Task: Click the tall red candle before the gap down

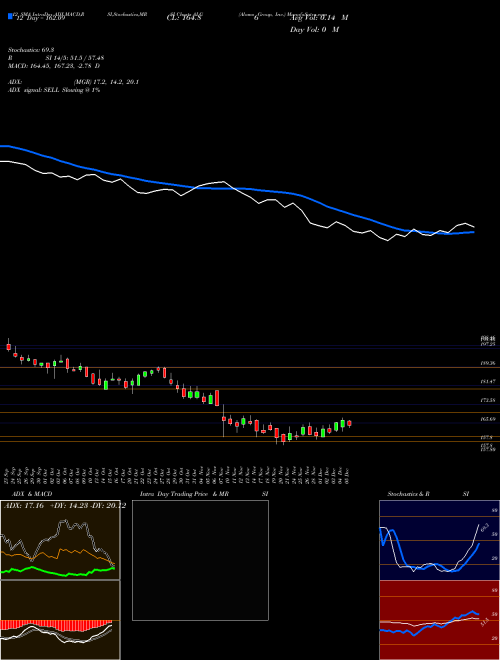Action: pyautogui.click(x=217, y=398)
